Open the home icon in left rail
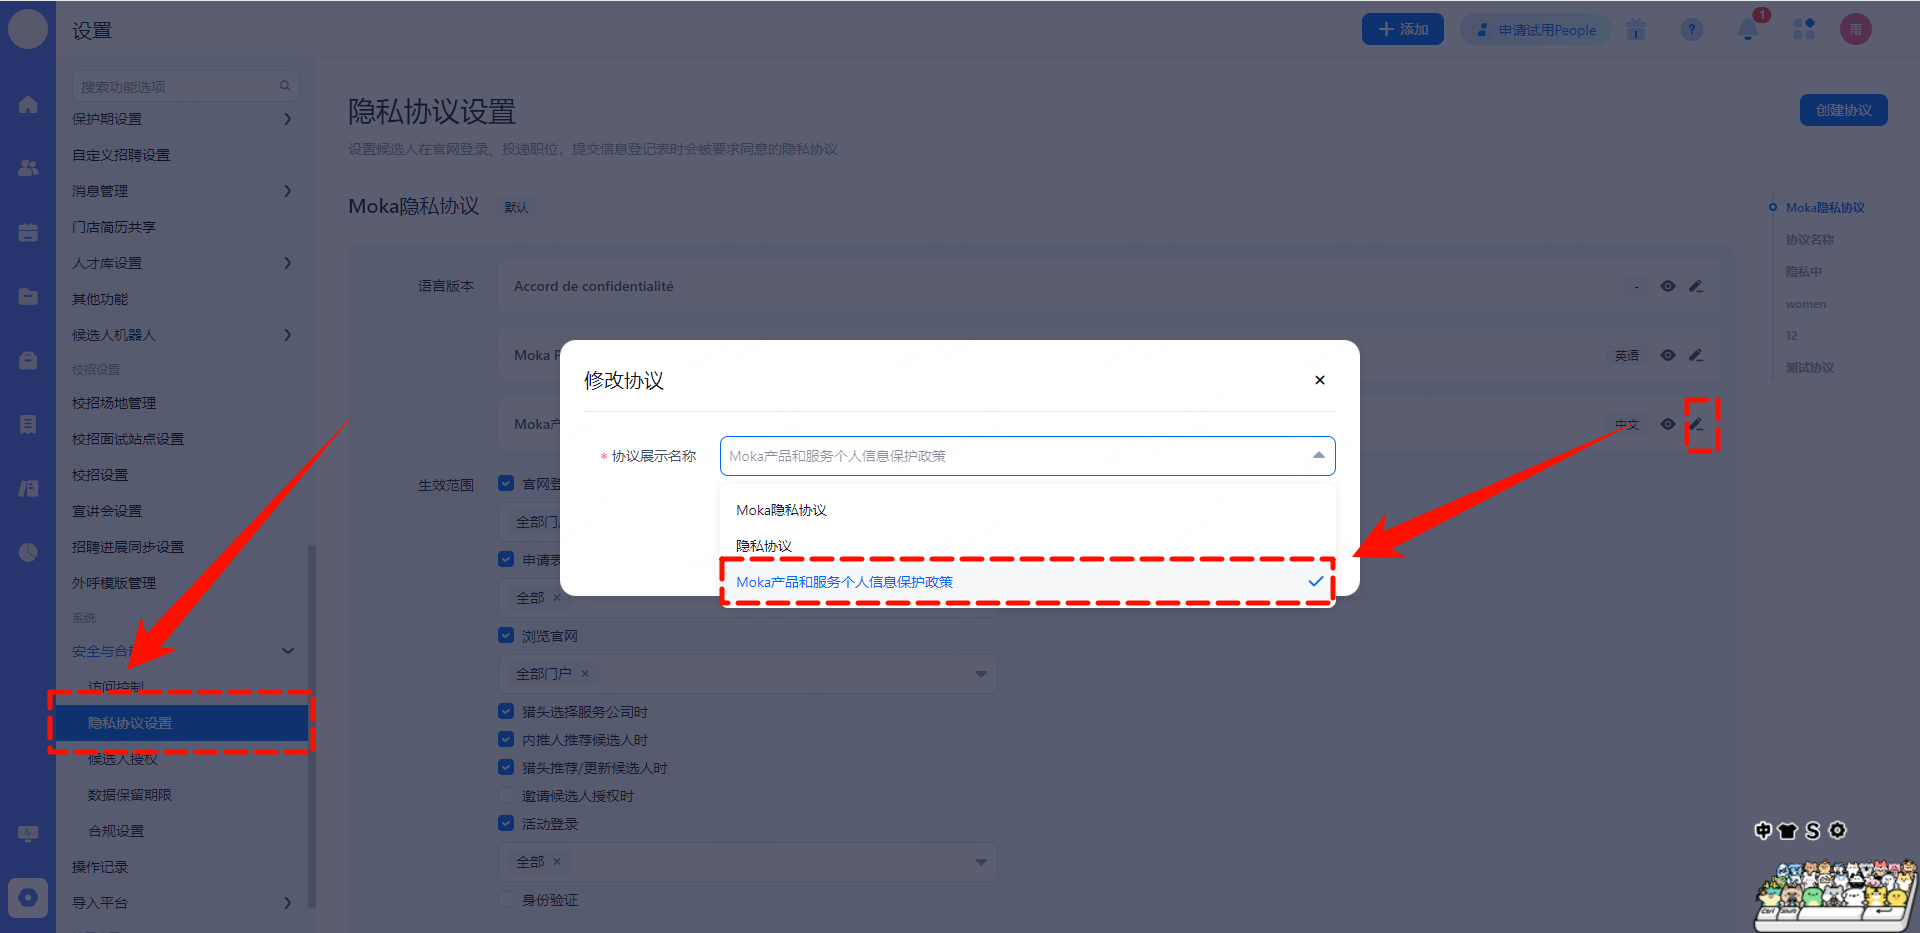This screenshot has height=933, width=1920. 28,105
